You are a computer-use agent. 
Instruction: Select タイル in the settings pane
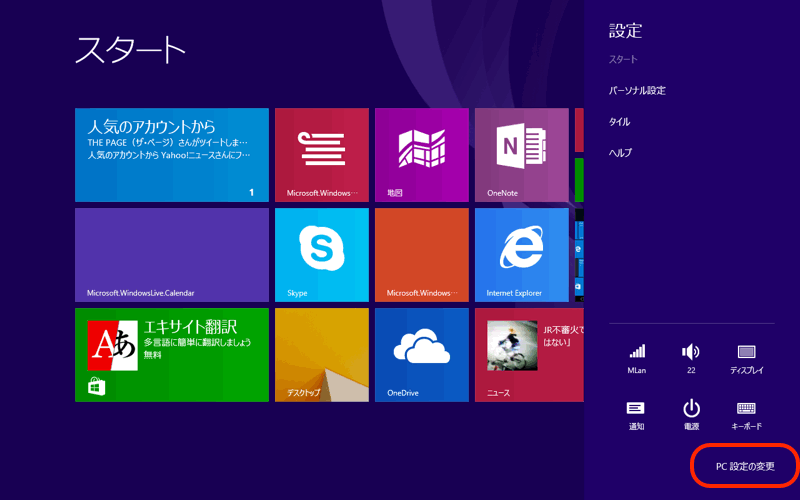pyautogui.click(x=620, y=122)
